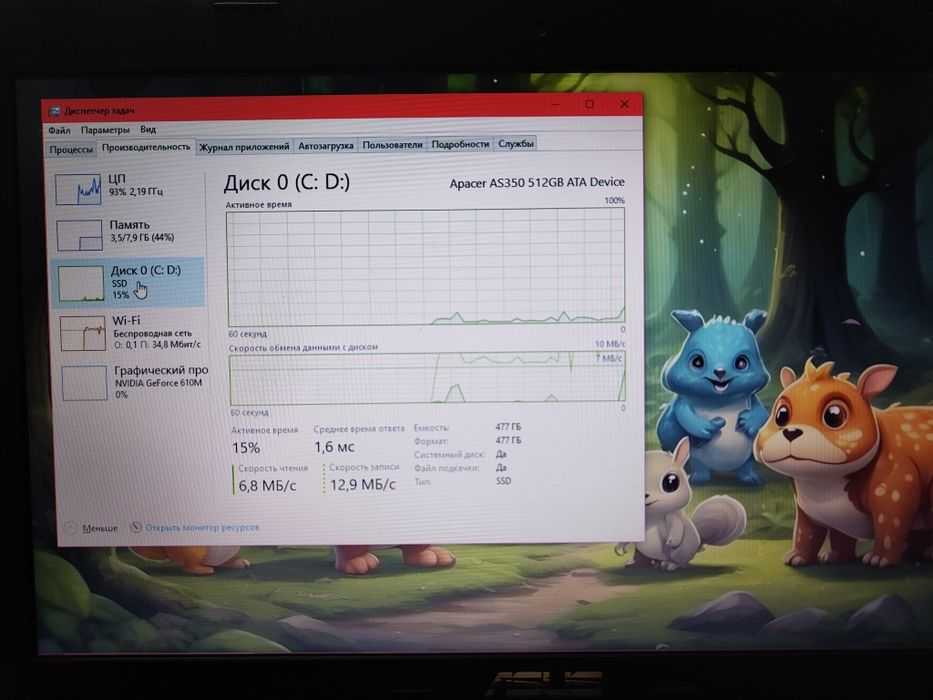Click the Емкость 477 ГБ value
The height and width of the screenshot is (700, 933).
pos(508,427)
